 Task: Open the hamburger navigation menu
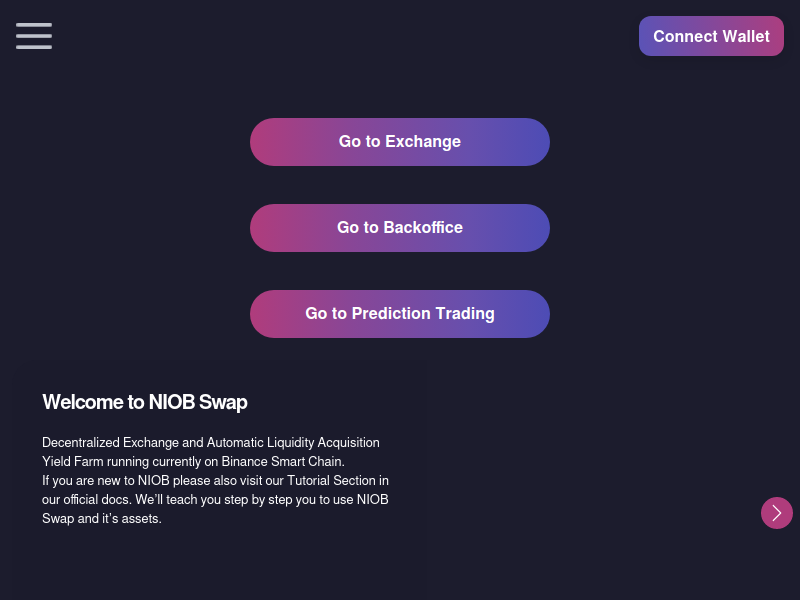[x=34, y=36]
